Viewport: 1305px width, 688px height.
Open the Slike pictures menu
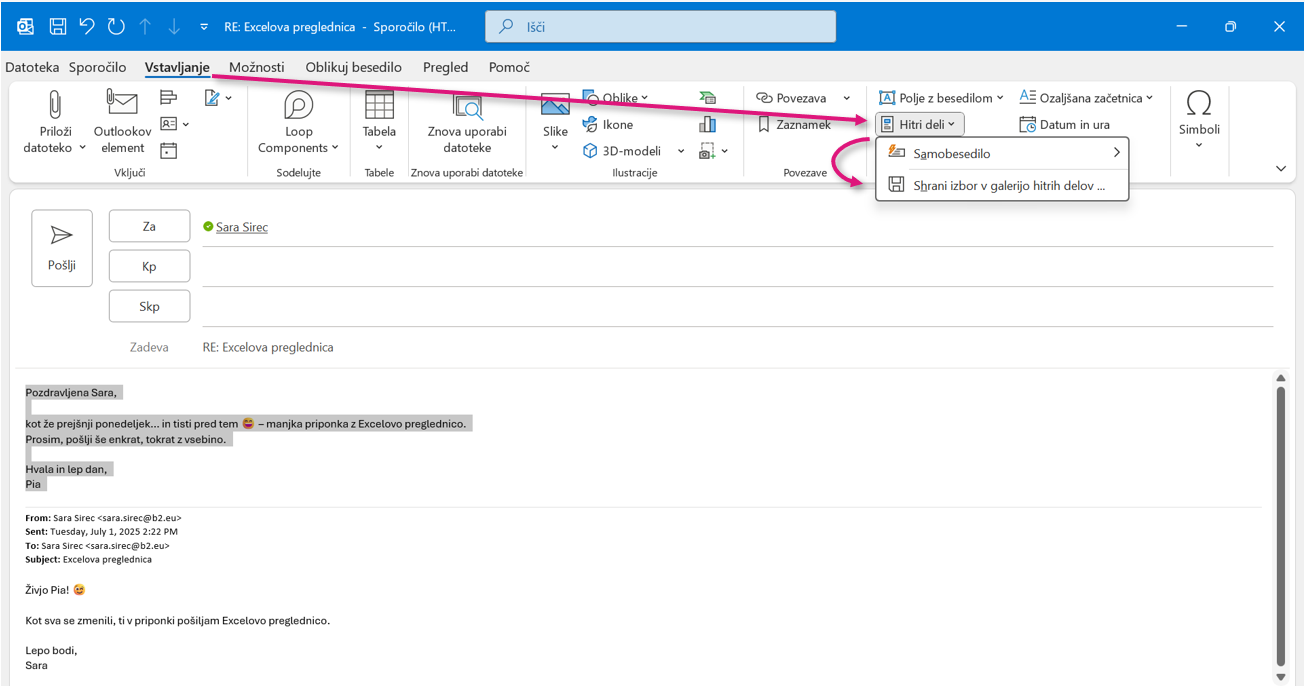[555, 122]
